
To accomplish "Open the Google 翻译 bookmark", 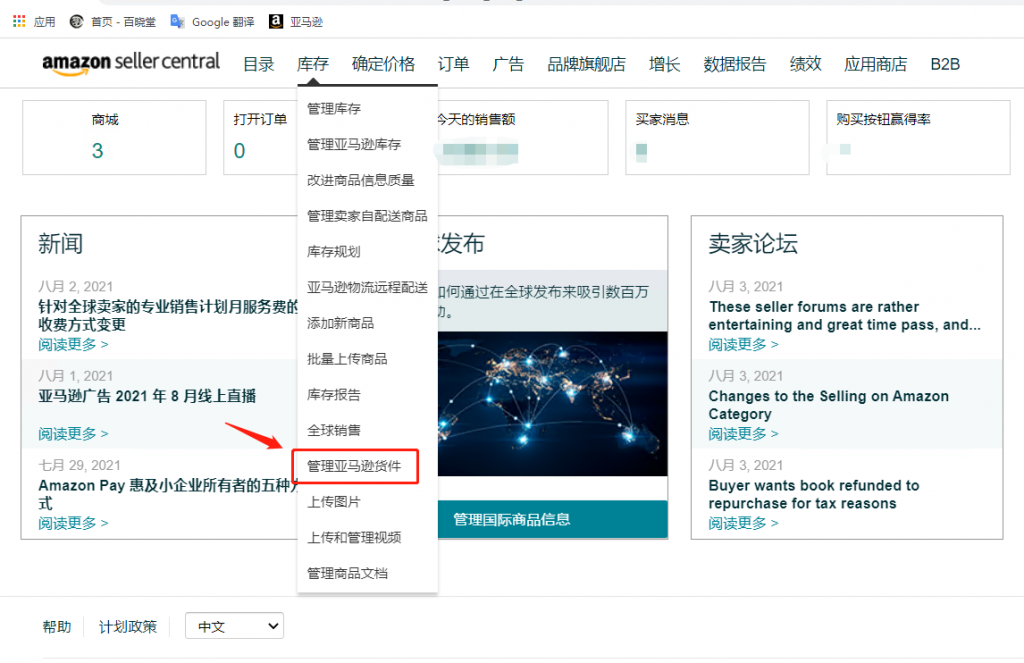I will (x=212, y=22).
